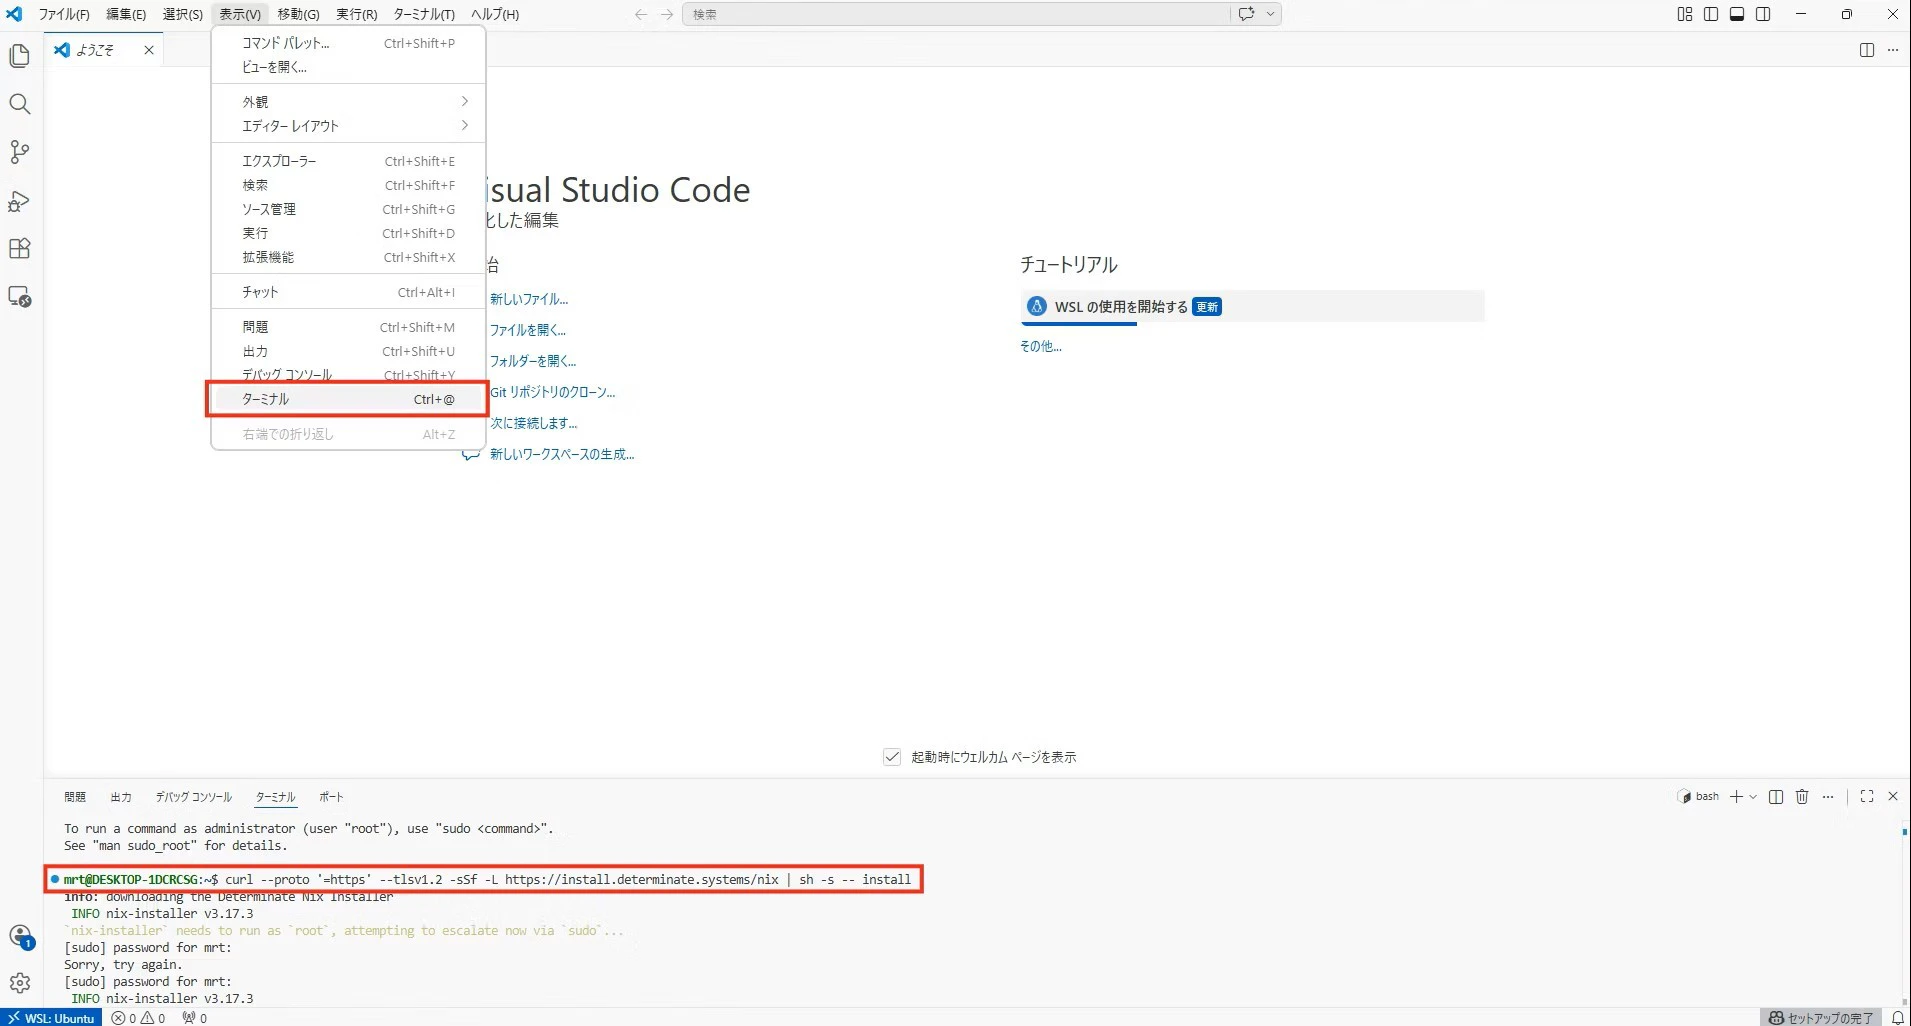Click WSL: Ubuntu remote indicator
Screen dimensions: 1911x1026
[x=51, y=1018]
